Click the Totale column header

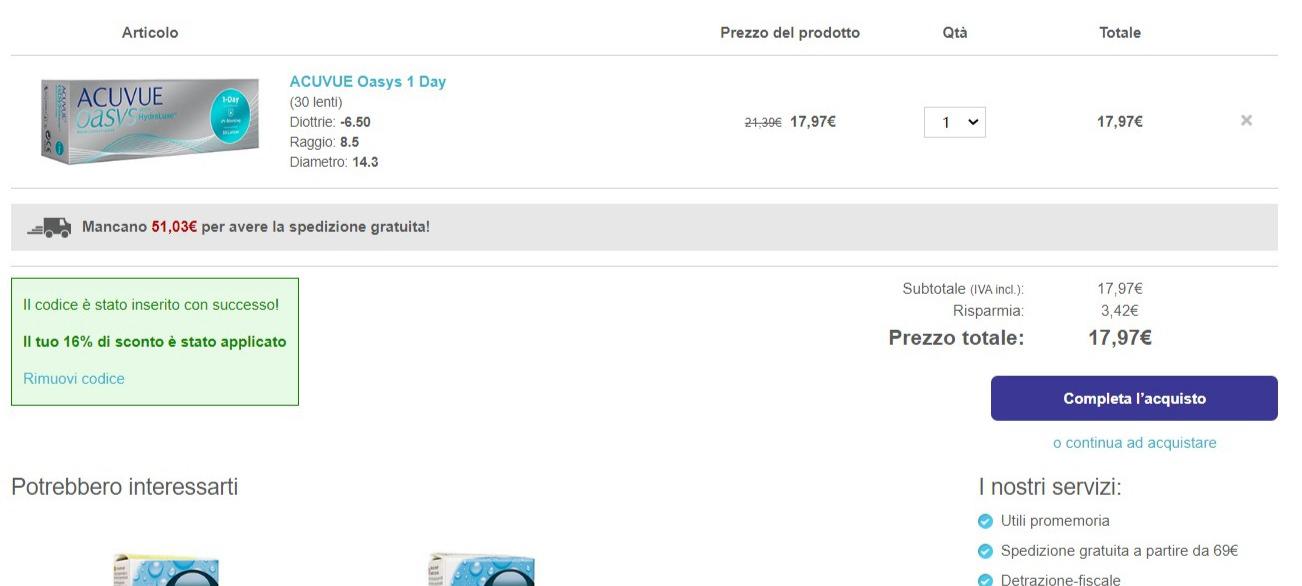pyautogui.click(x=1120, y=33)
